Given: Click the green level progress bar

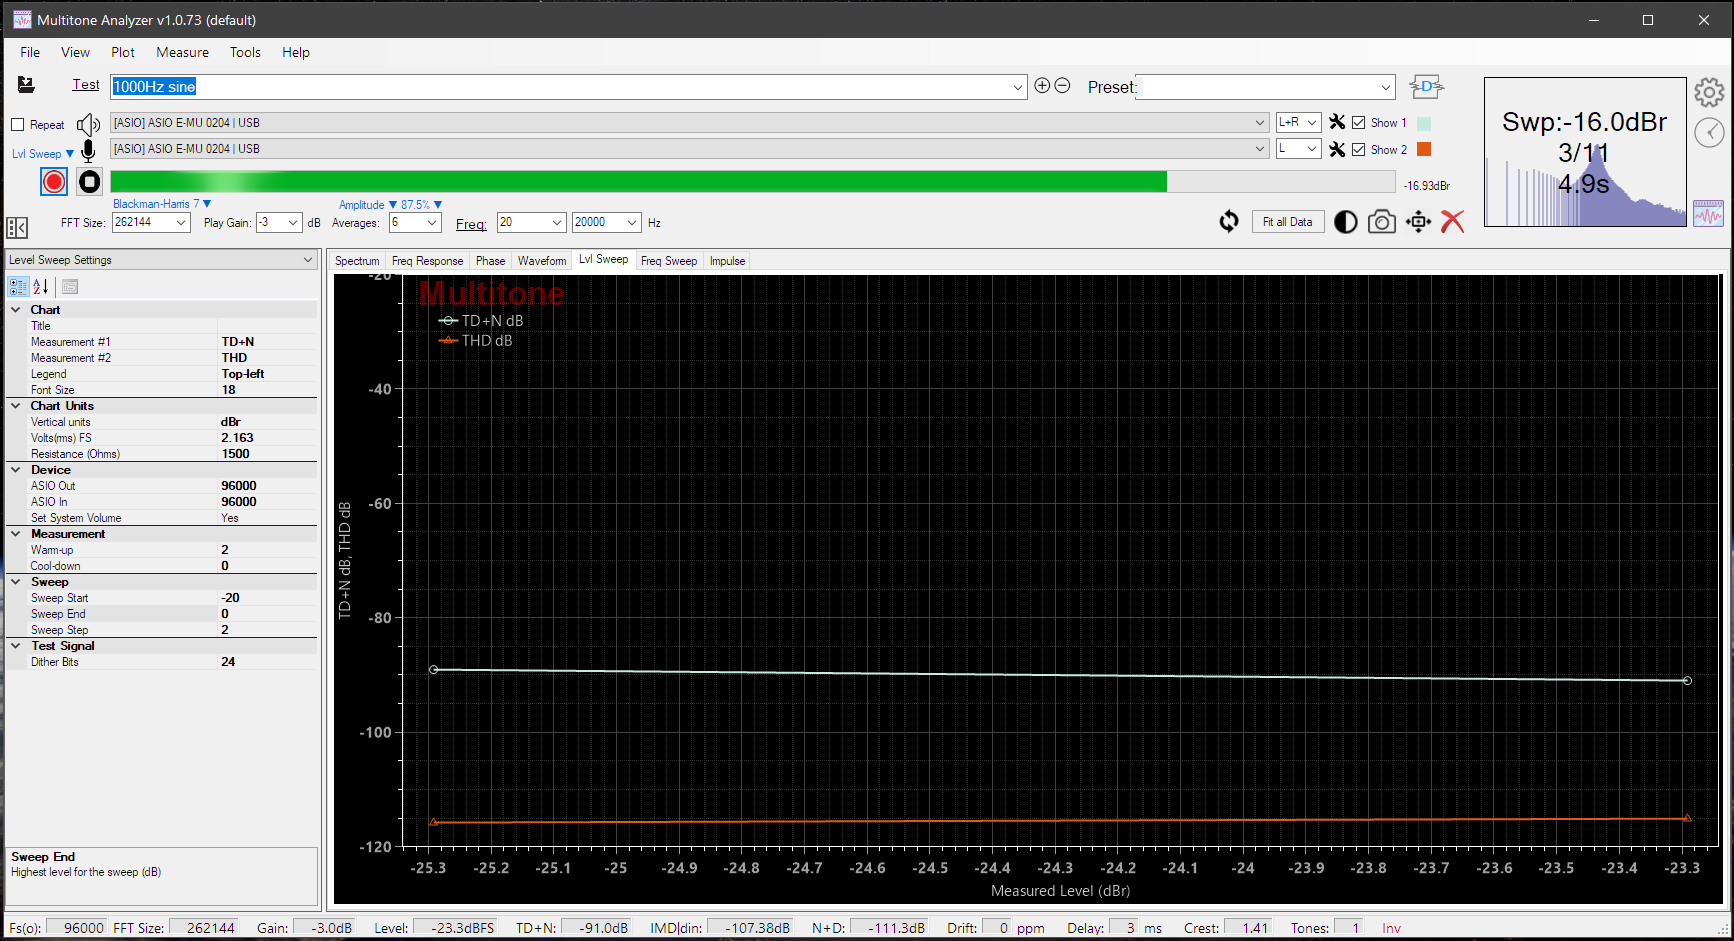Looking at the screenshot, I should coord(752,181).
